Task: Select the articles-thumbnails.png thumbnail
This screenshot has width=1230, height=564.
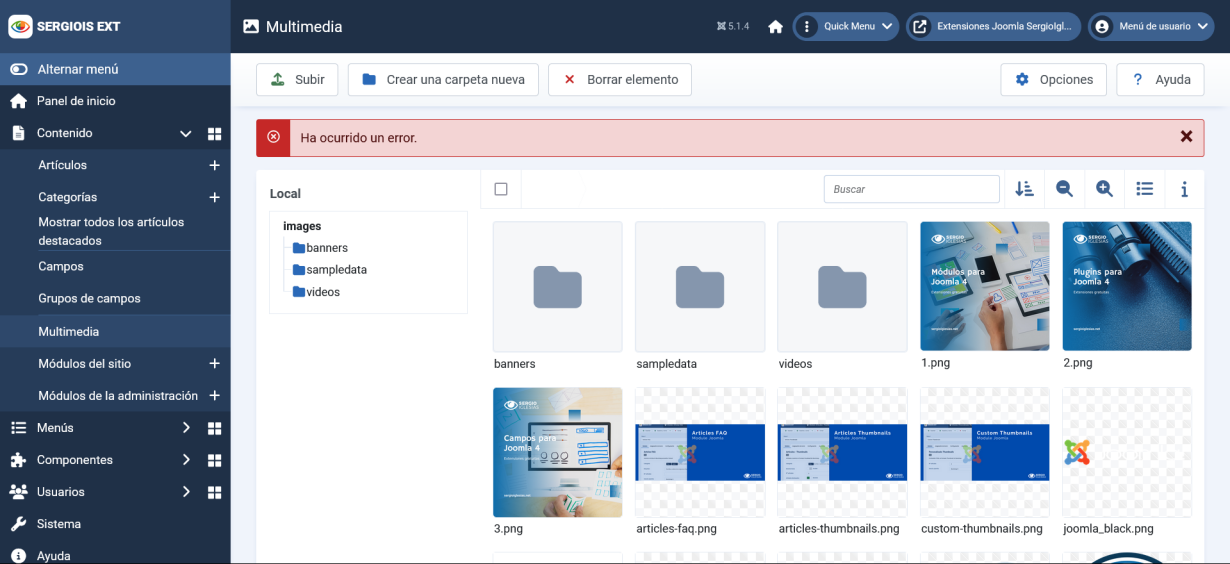Action: pyautogui.click(x=842, y=453)
